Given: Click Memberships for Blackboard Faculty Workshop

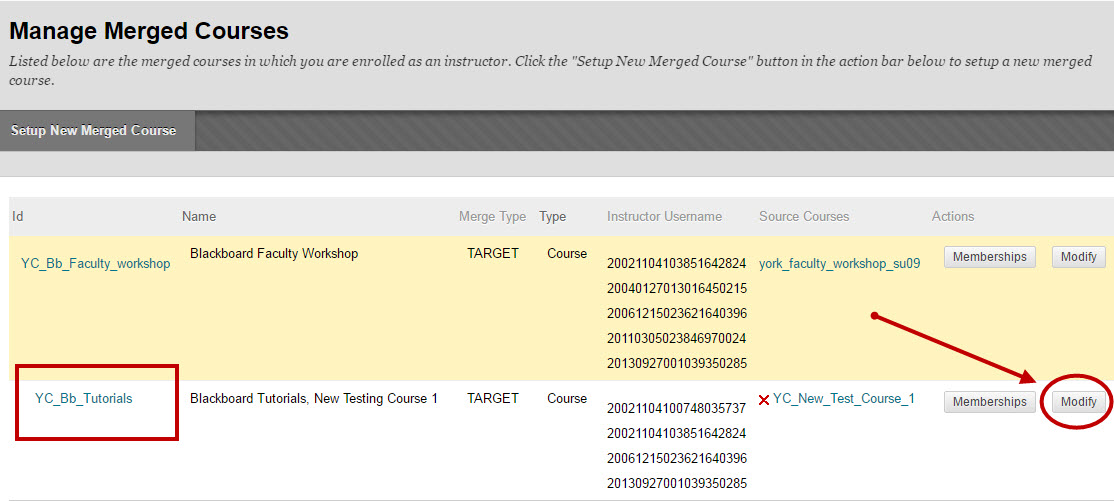Looking at the screenshot, I should (989, 257).
